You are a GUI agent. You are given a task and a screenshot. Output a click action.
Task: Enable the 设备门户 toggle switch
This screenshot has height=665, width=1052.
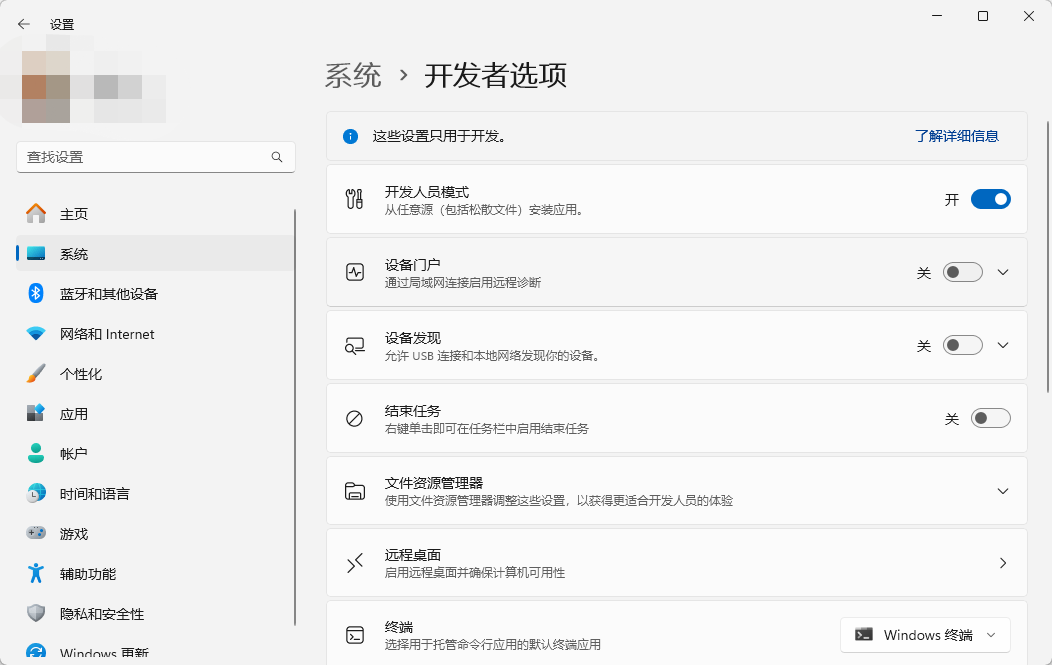point(962,272)
